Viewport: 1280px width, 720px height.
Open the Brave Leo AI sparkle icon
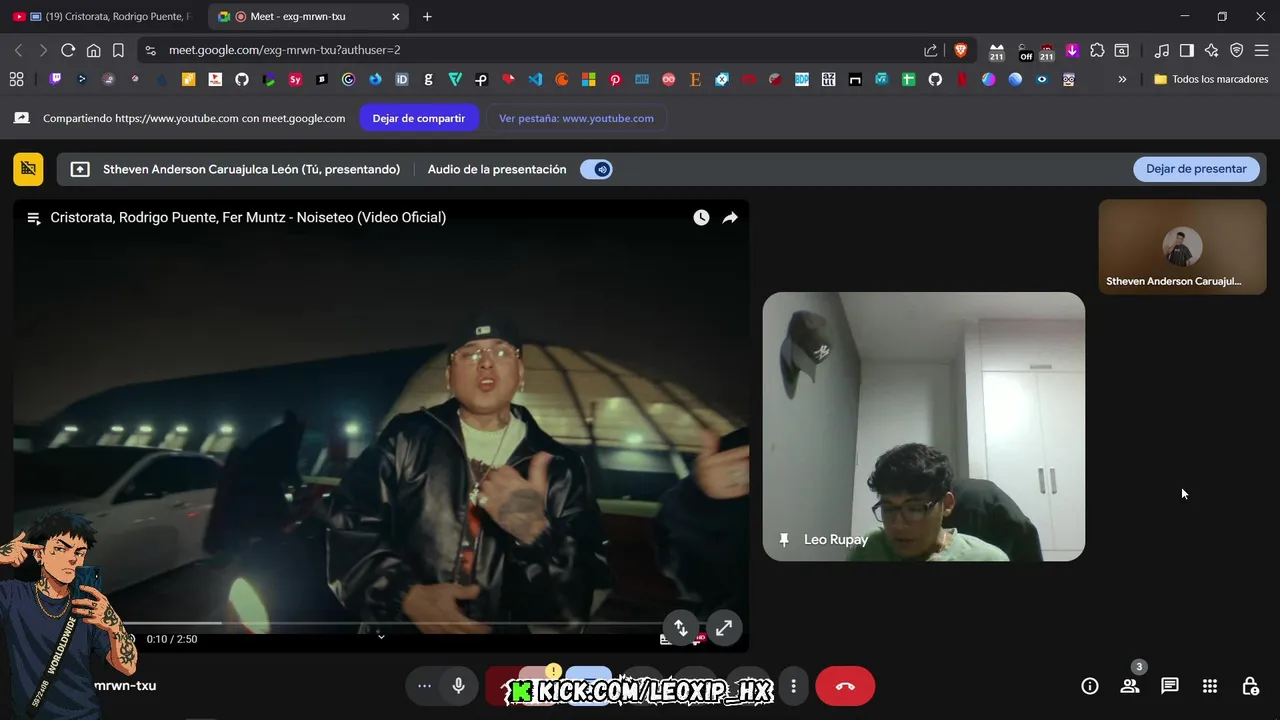(1212, 50)
